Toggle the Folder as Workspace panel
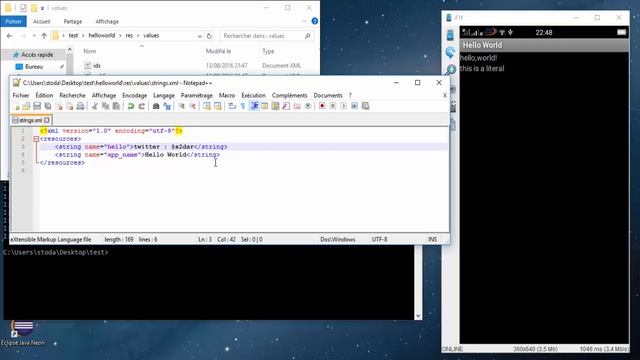640x360 pixels. pos(297,106)
